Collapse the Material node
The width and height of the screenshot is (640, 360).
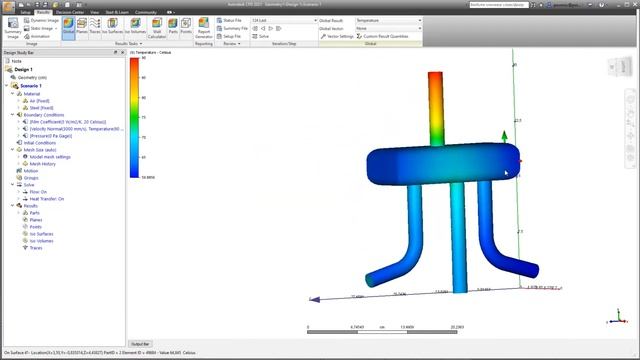click(13, 94)
